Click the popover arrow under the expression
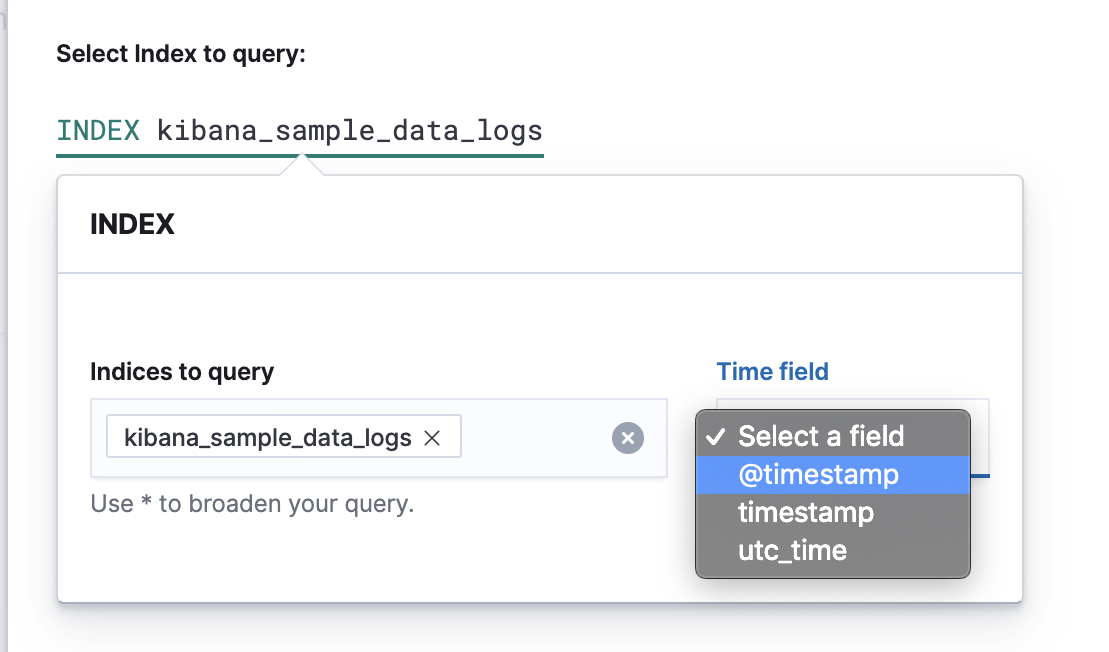The image size is (1109, 652). click(x=300, y=167)
